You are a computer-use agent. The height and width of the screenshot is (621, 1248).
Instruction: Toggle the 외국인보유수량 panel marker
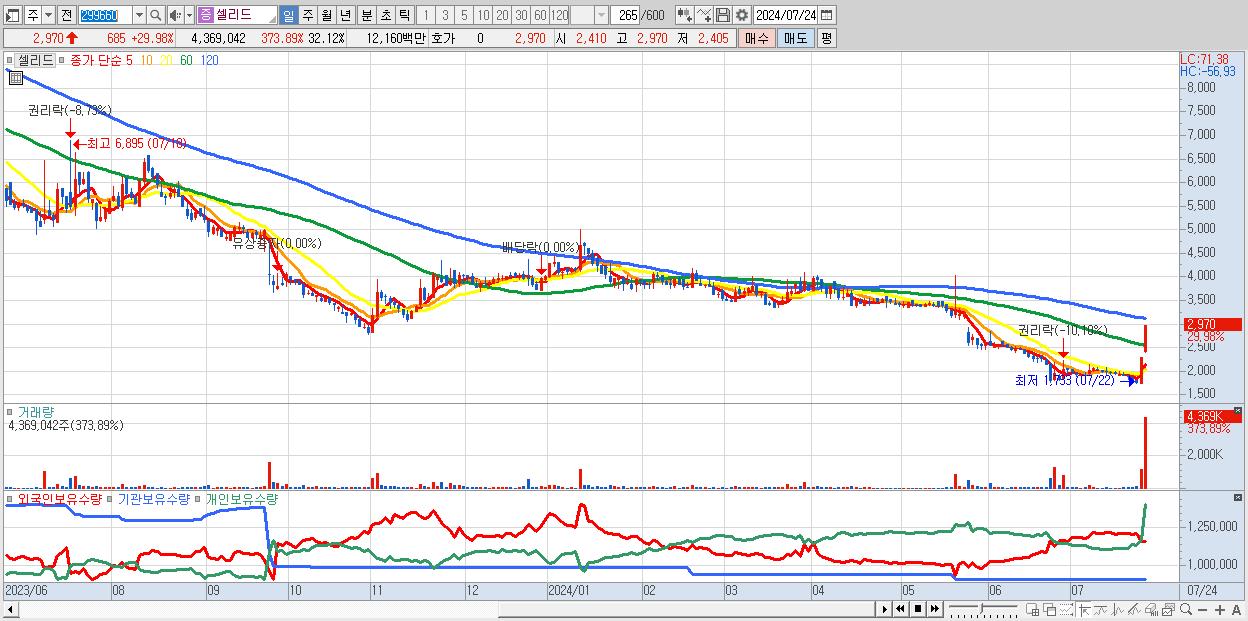(x=11, y=498)
